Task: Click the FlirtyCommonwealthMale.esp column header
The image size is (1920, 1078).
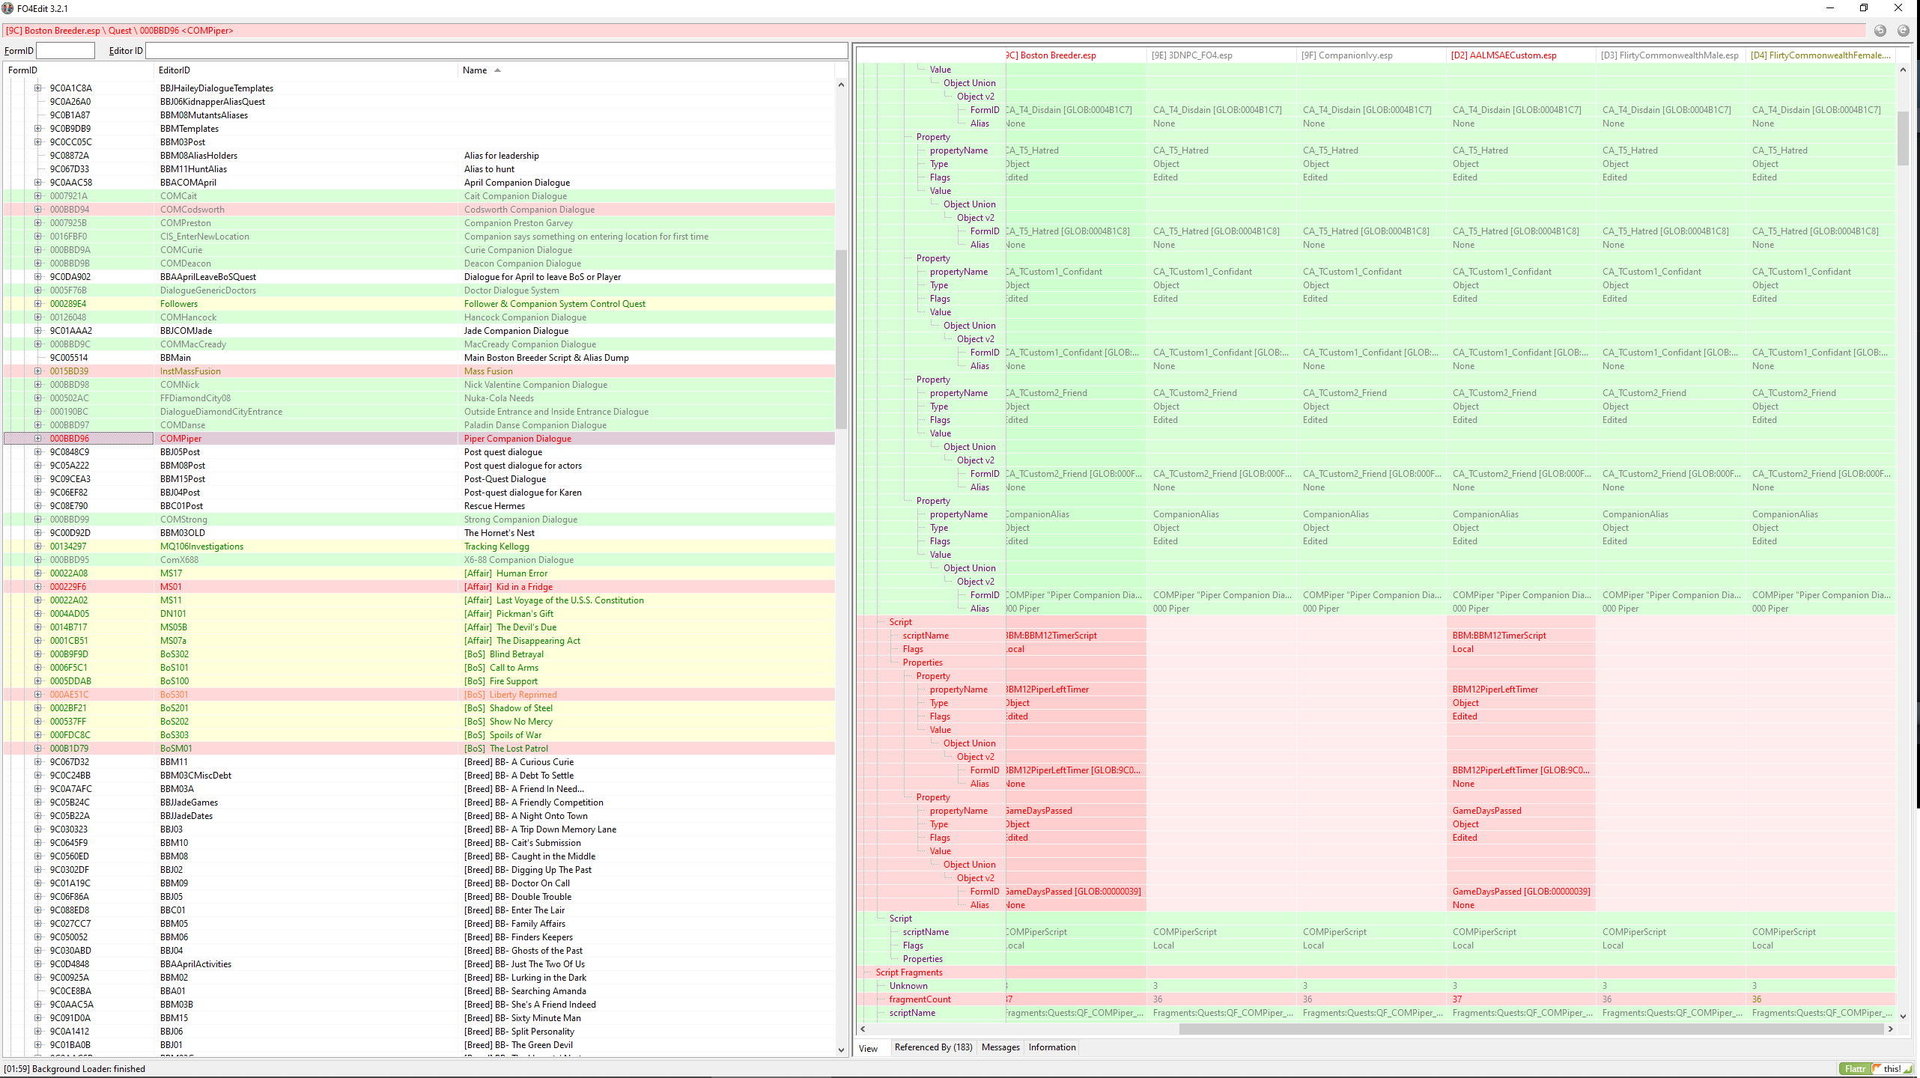Action: point(1671,55)
